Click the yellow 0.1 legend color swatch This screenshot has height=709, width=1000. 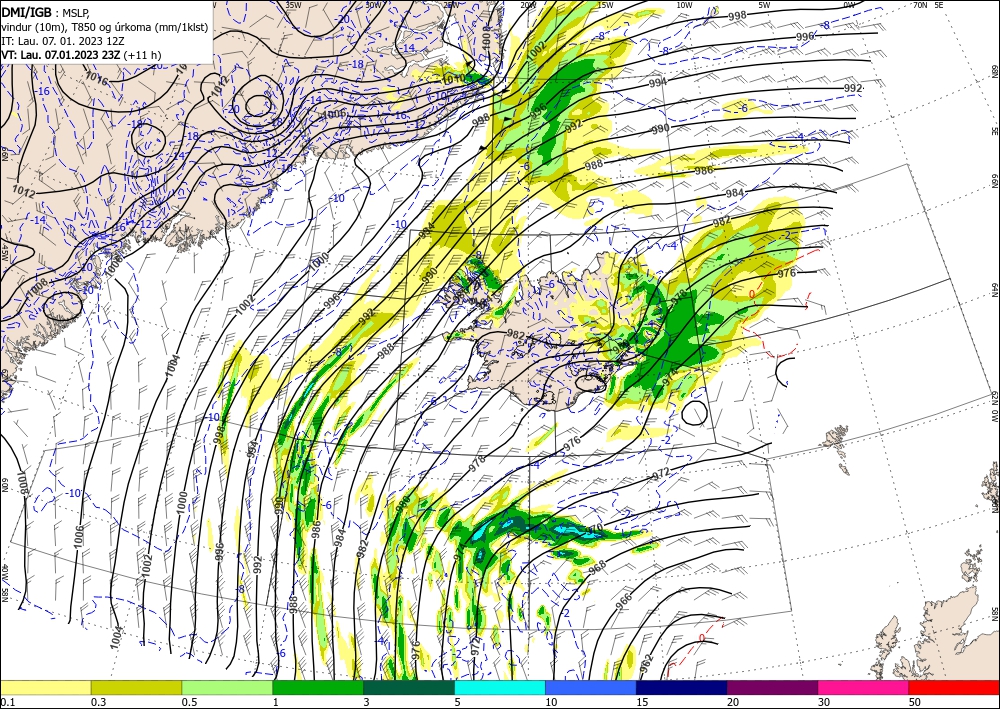(45, 687)
